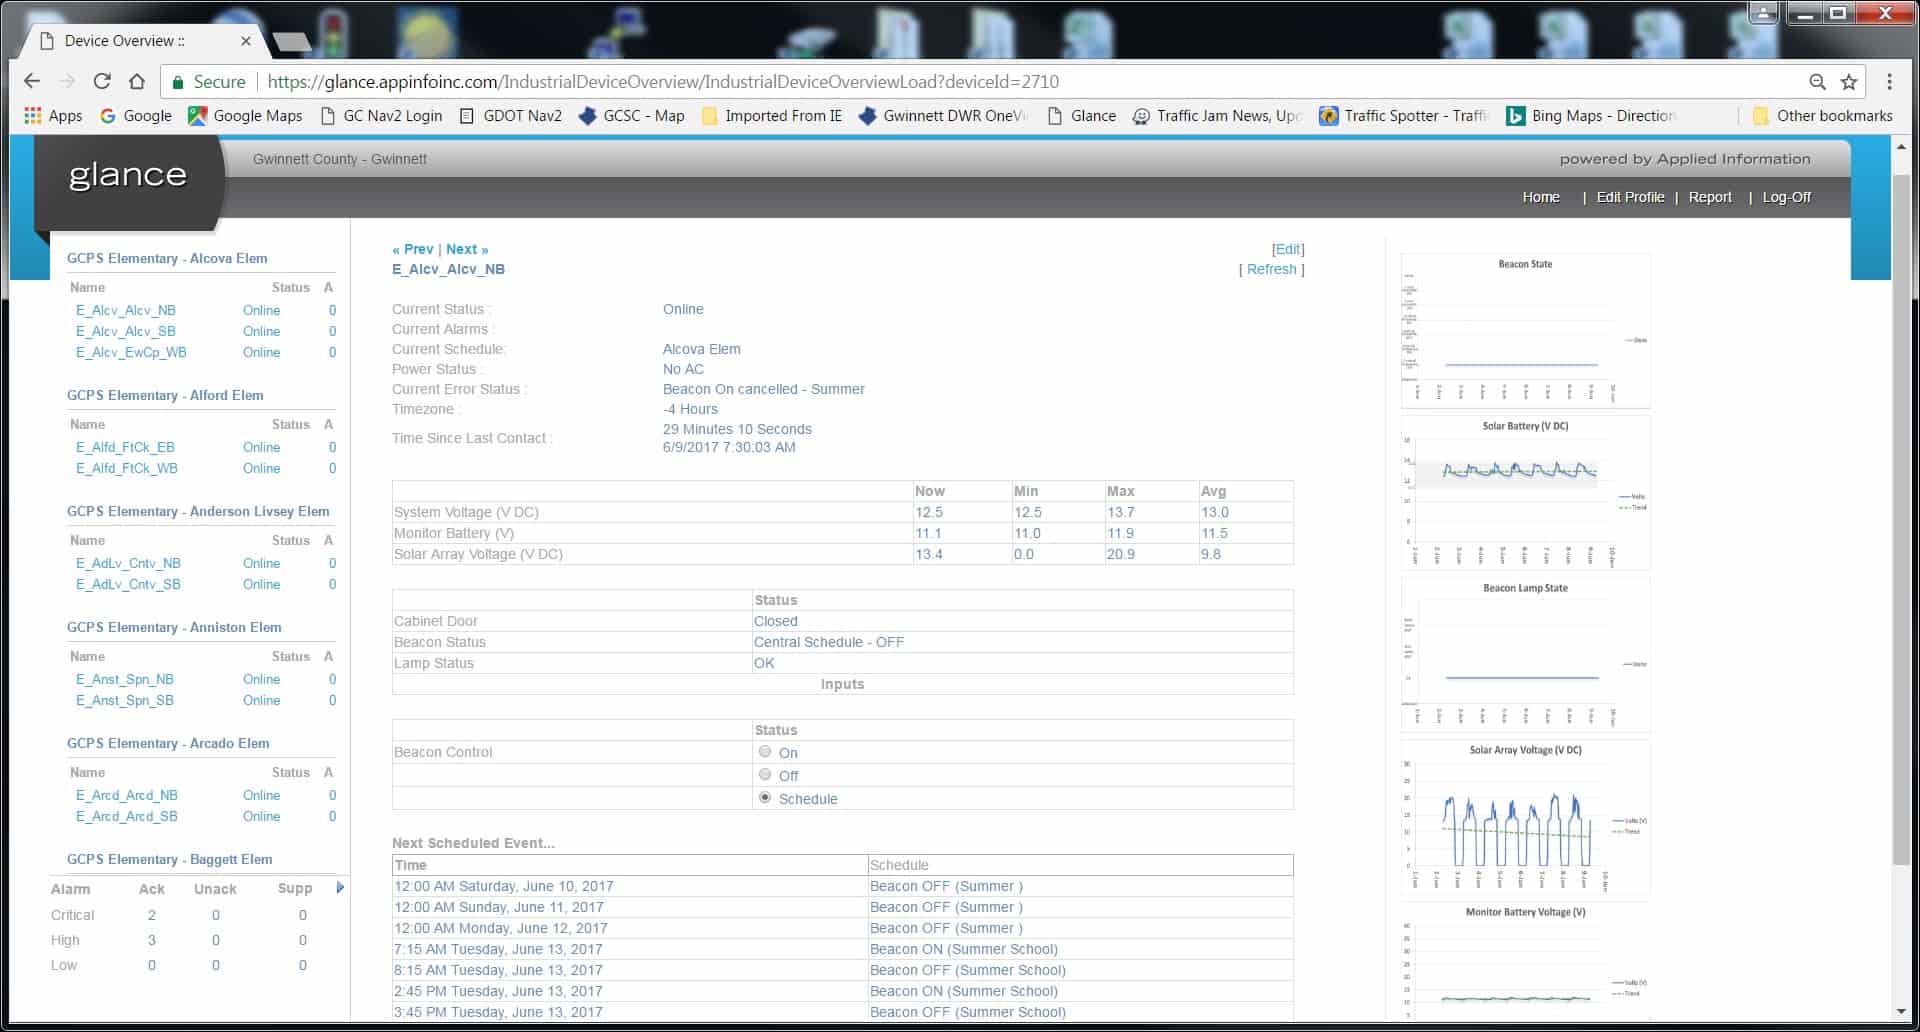Open the Imported From IE bookmarks folder

[x=772, y=116]
